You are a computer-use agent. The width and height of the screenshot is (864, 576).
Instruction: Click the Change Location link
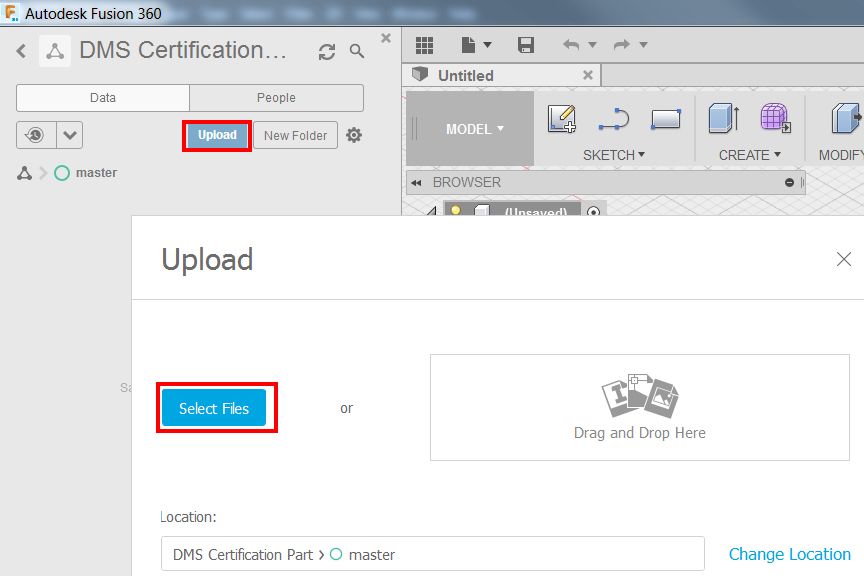790,554
